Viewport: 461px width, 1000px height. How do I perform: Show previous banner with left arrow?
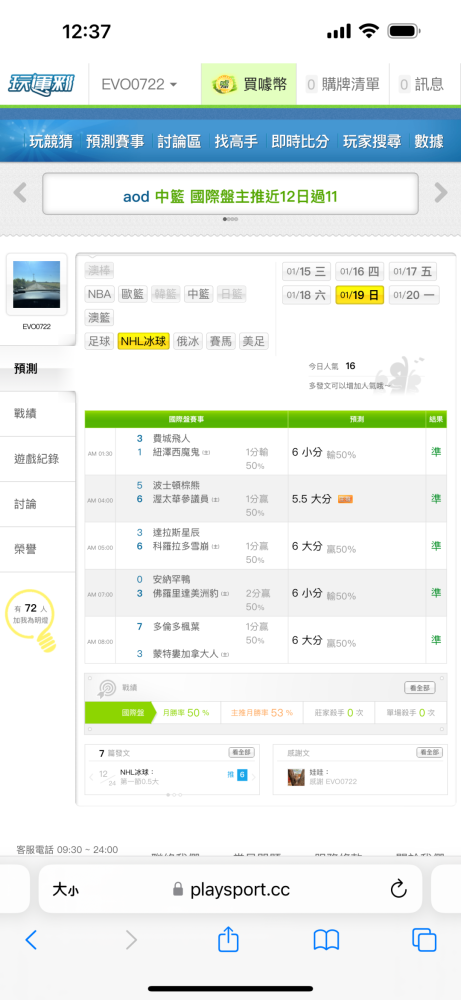tap(20, 193)
